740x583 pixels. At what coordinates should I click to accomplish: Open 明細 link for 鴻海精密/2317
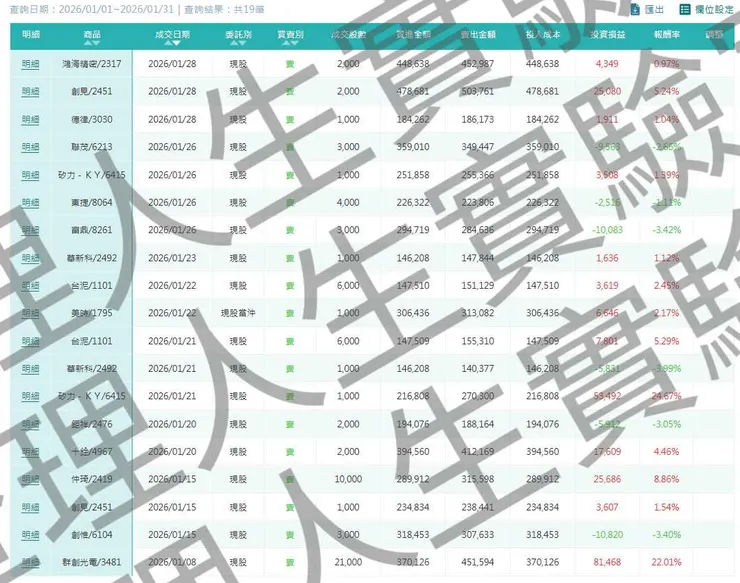30,64
